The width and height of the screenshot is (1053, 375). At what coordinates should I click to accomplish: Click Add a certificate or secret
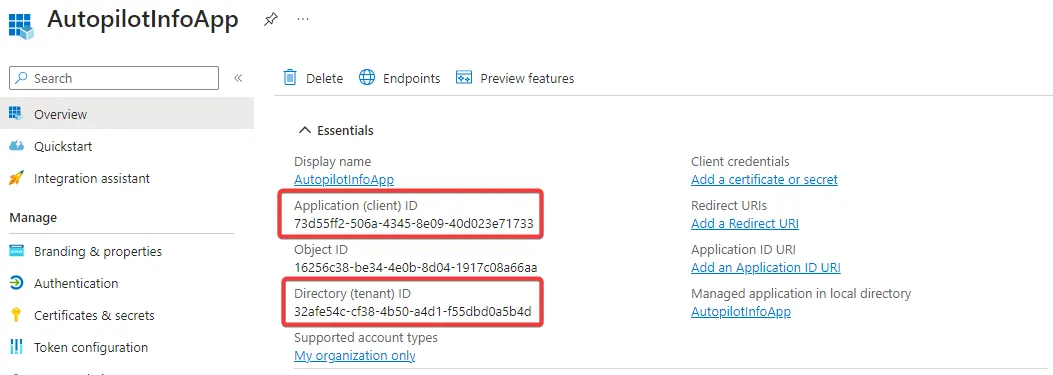point(764,179)
